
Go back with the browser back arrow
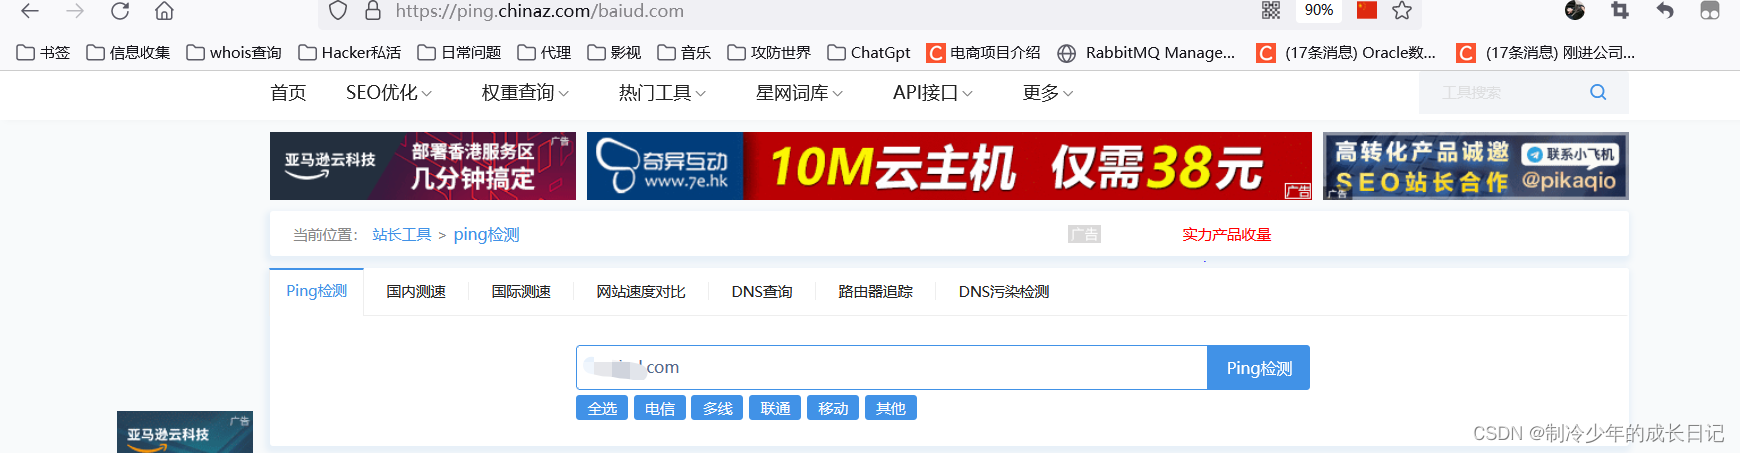(x=30, y=11)
